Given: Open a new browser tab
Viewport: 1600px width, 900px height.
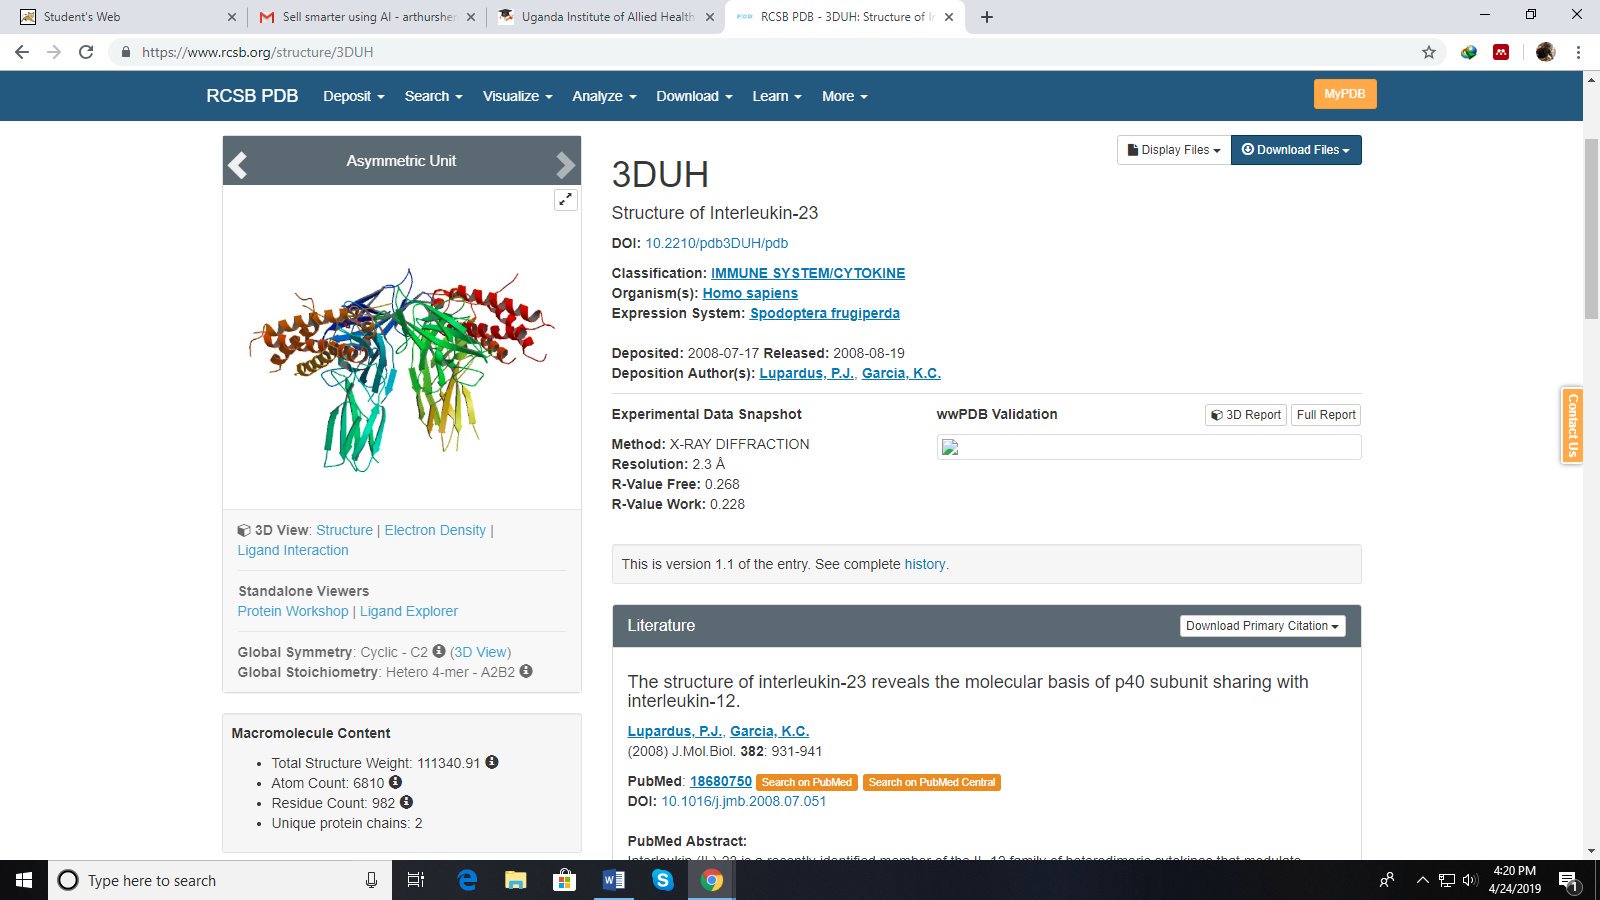Looking at the screenshot, I should pos(987,17).
